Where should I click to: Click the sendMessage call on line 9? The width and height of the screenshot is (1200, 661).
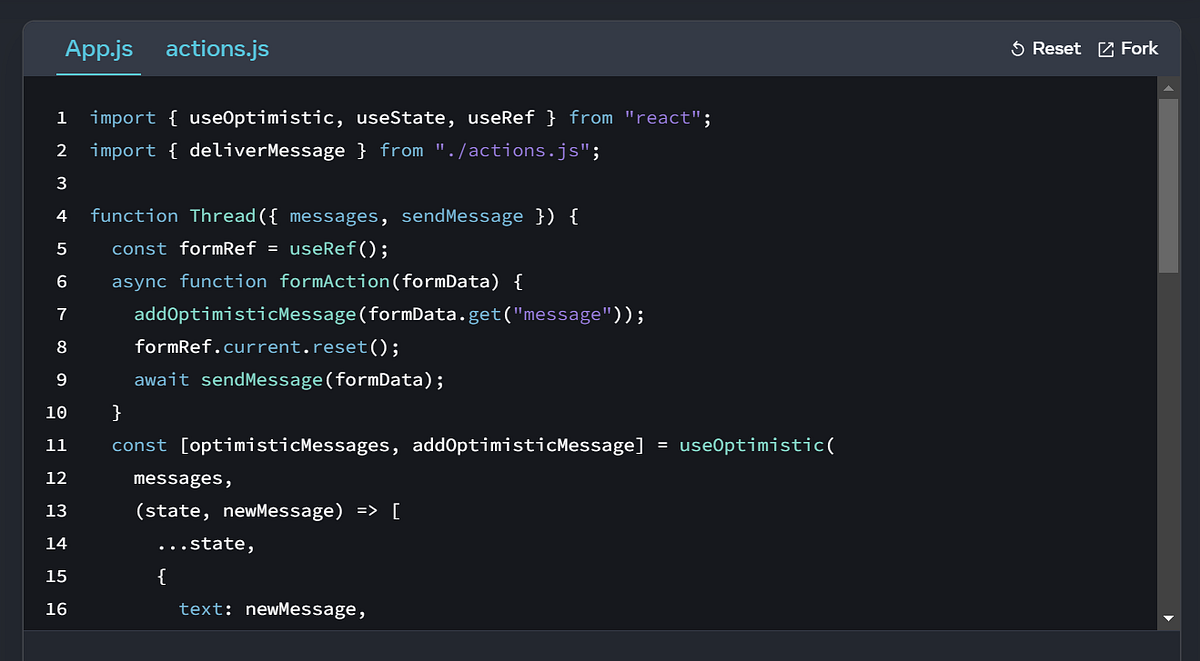[x=260, y=379]
